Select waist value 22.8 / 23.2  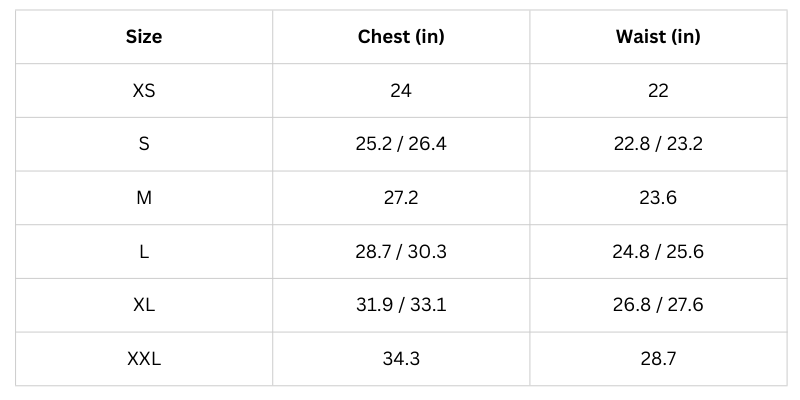pyautogui.click(x=658, y=144)
